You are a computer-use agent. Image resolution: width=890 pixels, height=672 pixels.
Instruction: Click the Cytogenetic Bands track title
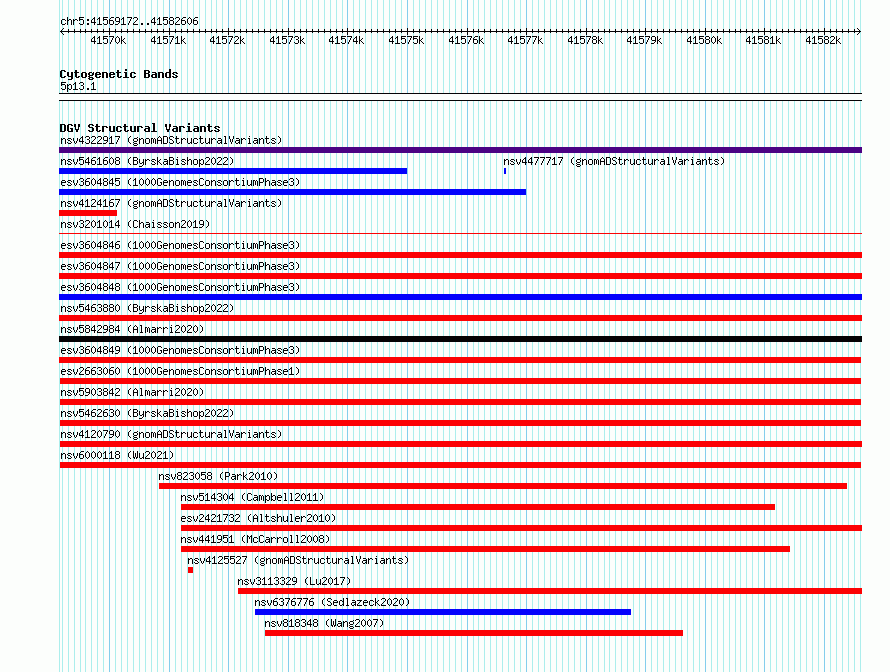pyautogui.click(x=119, y=74)
